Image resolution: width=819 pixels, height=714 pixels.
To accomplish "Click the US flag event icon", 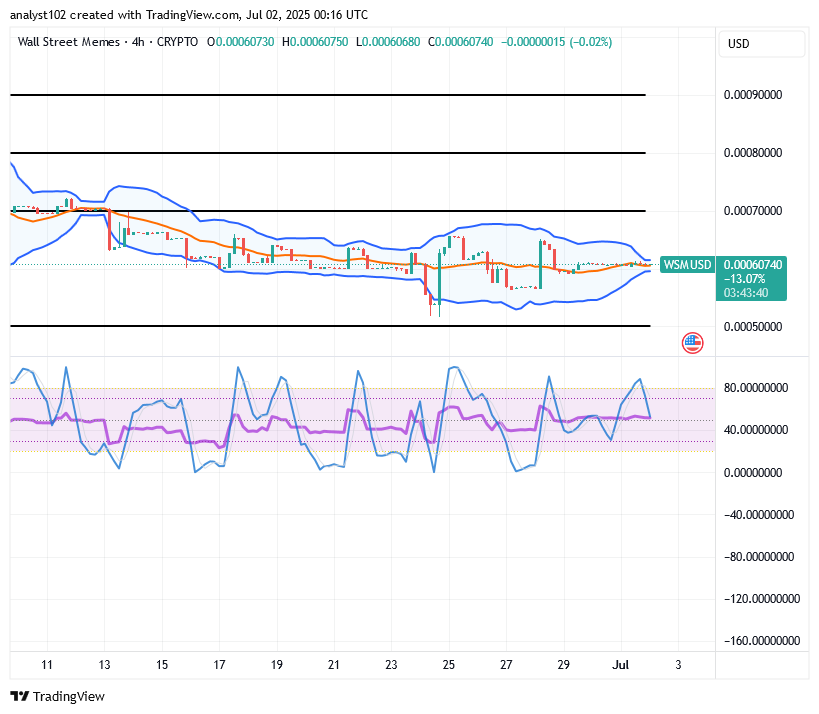I will coord(692,343).
